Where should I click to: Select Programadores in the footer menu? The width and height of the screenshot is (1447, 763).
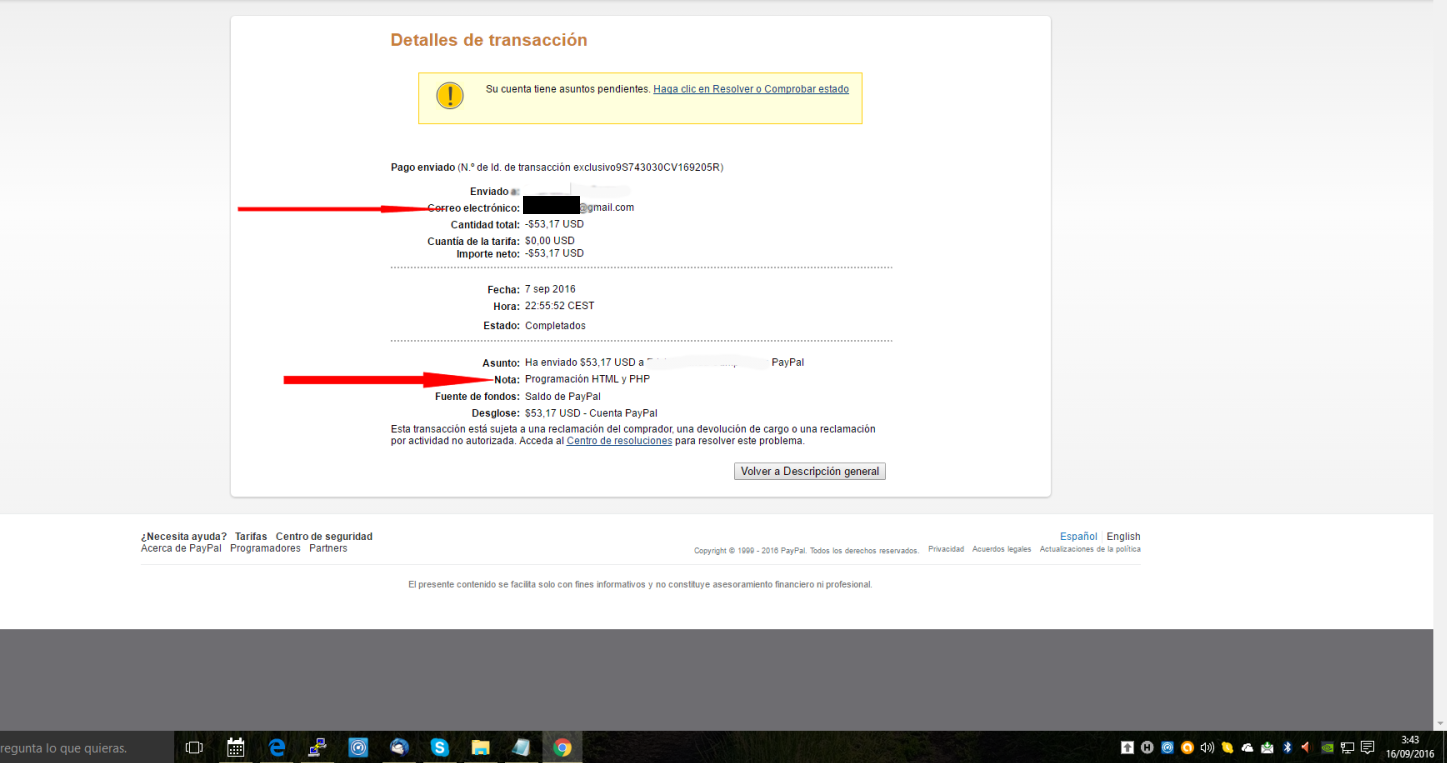tap(264, 547)
